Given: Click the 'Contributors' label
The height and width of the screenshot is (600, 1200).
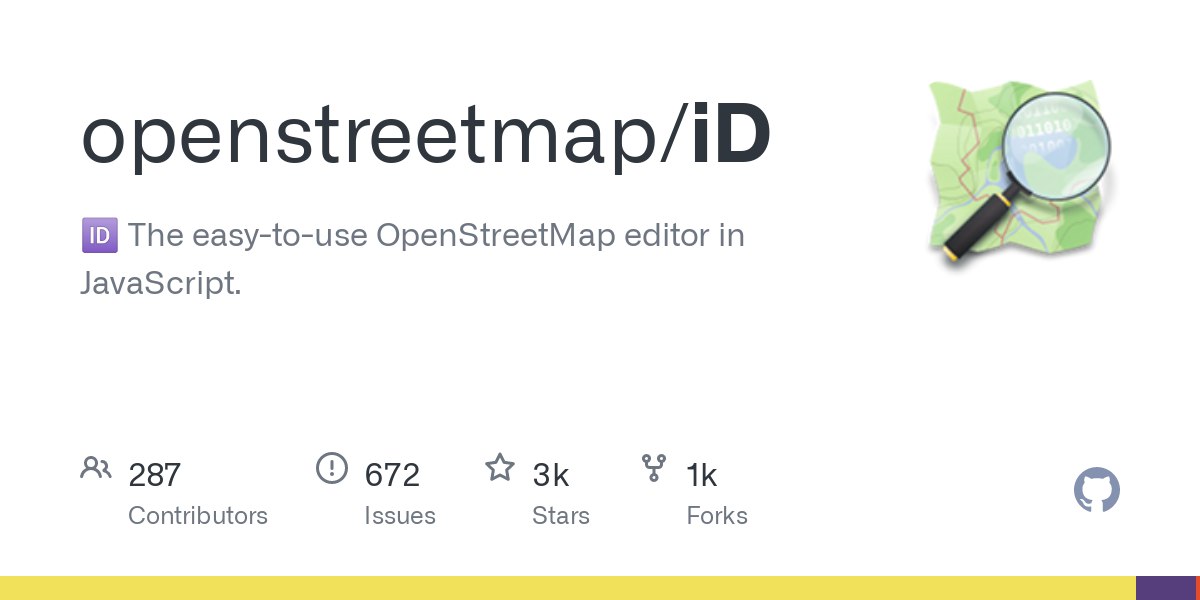Looking at the screenshot, I should pos(198,516).
